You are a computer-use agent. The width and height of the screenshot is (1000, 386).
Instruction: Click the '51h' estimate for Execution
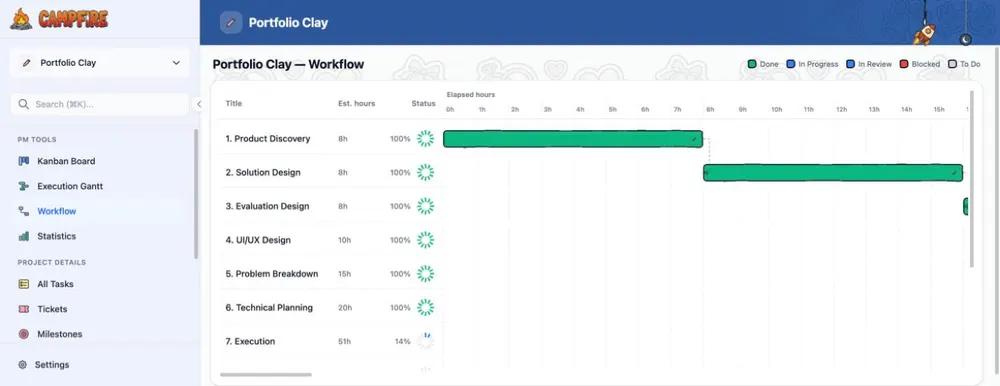344,341
